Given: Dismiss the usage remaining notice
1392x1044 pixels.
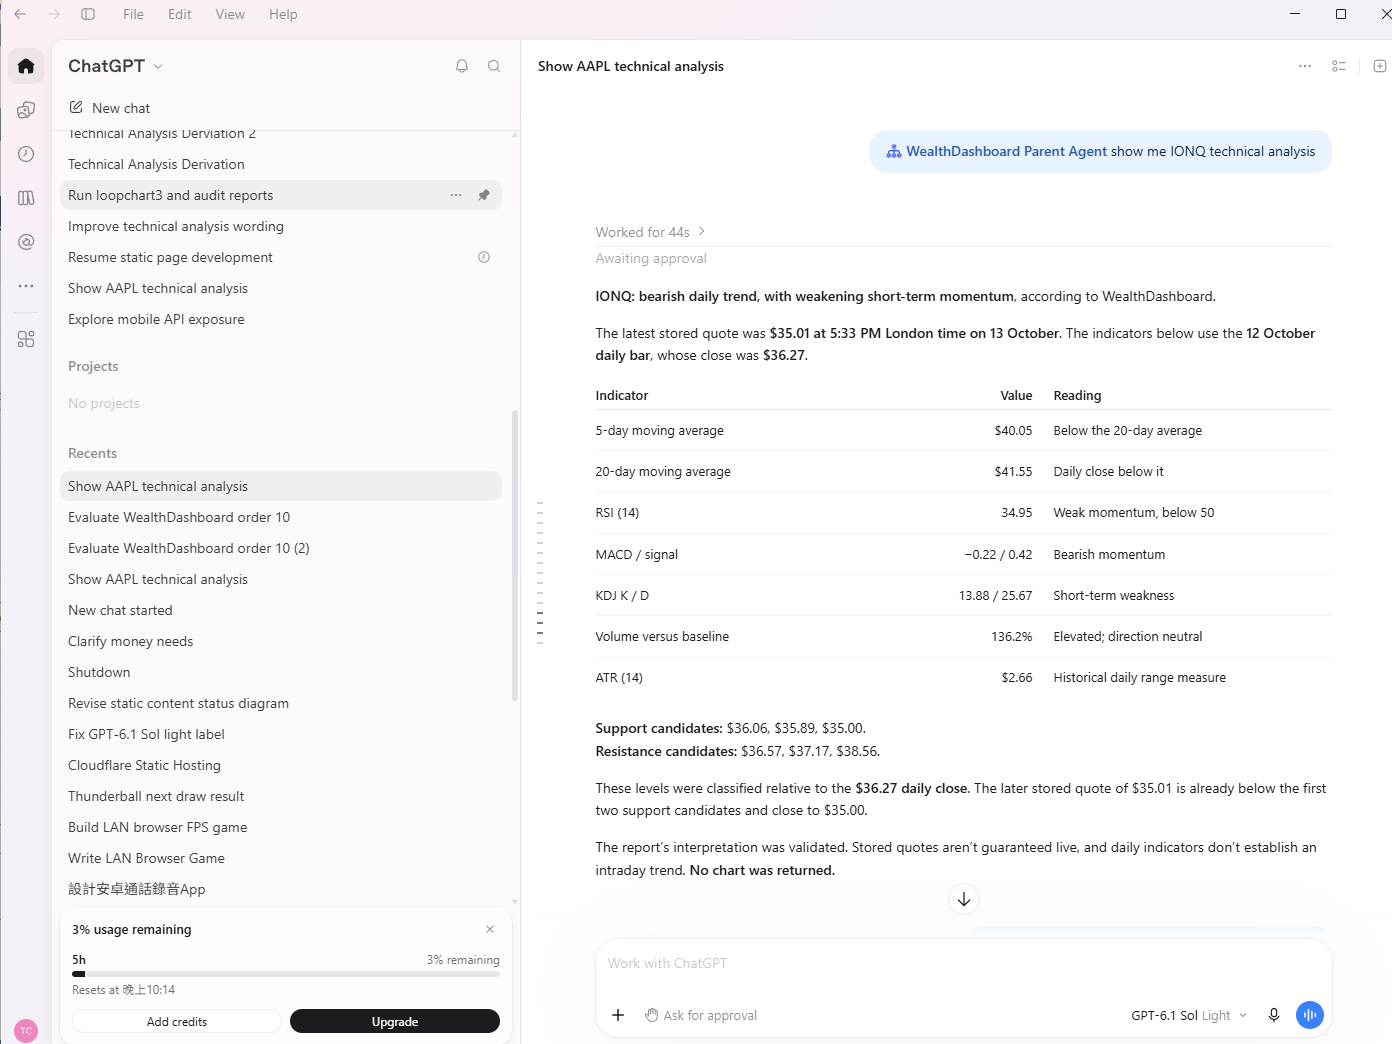Looking at the screenshot, I should coord(490,929).
